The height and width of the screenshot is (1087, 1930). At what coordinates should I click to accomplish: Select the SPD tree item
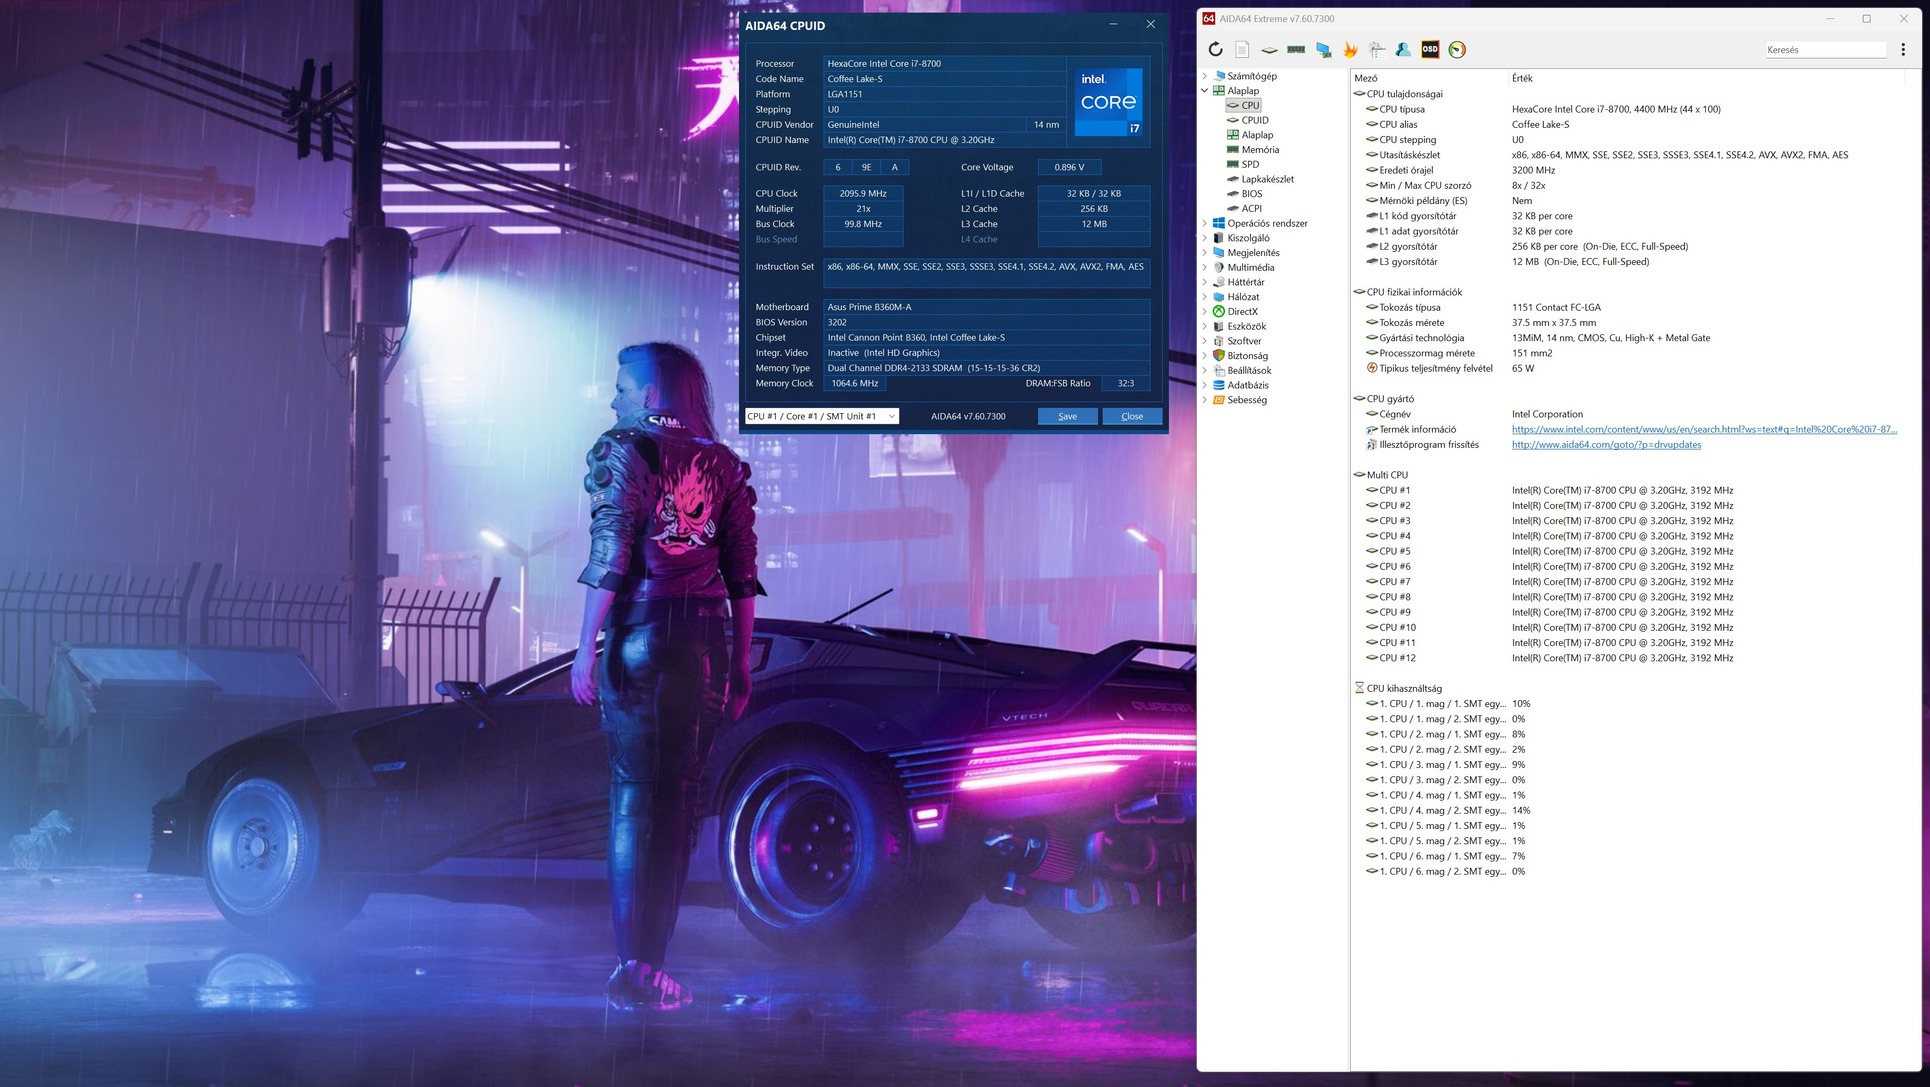point(1250,164)
